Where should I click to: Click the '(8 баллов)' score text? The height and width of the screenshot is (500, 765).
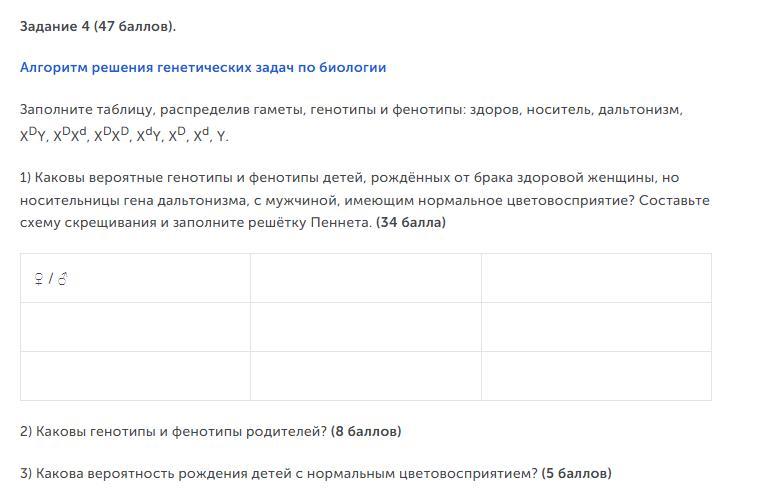(x=366, y=432)
